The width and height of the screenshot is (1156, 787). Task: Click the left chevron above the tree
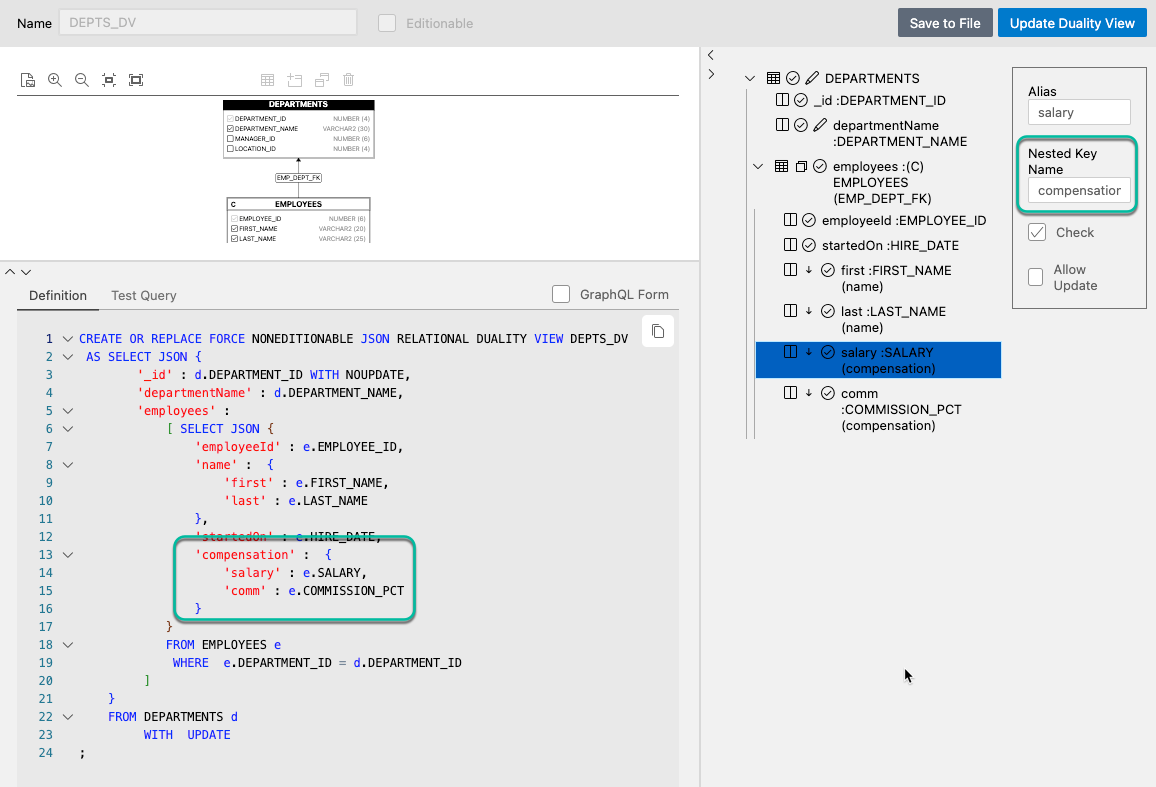tap(711, 55)
